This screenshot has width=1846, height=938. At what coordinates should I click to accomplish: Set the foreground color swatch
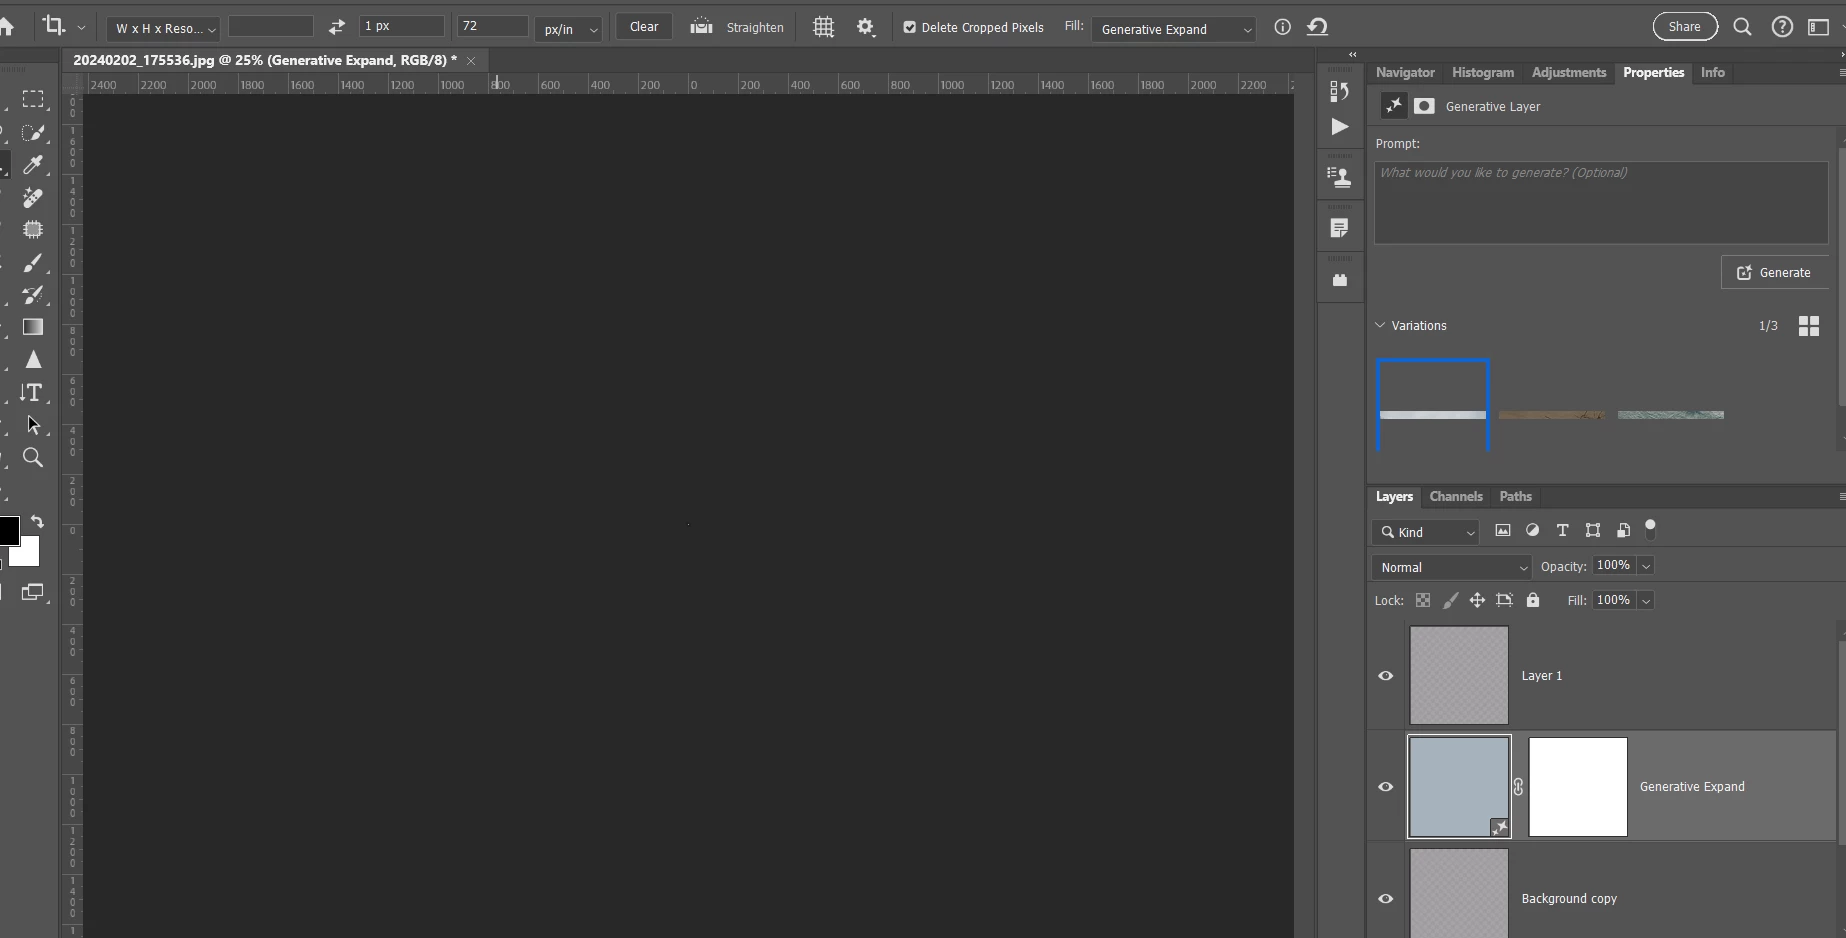[x=8, y=530]
